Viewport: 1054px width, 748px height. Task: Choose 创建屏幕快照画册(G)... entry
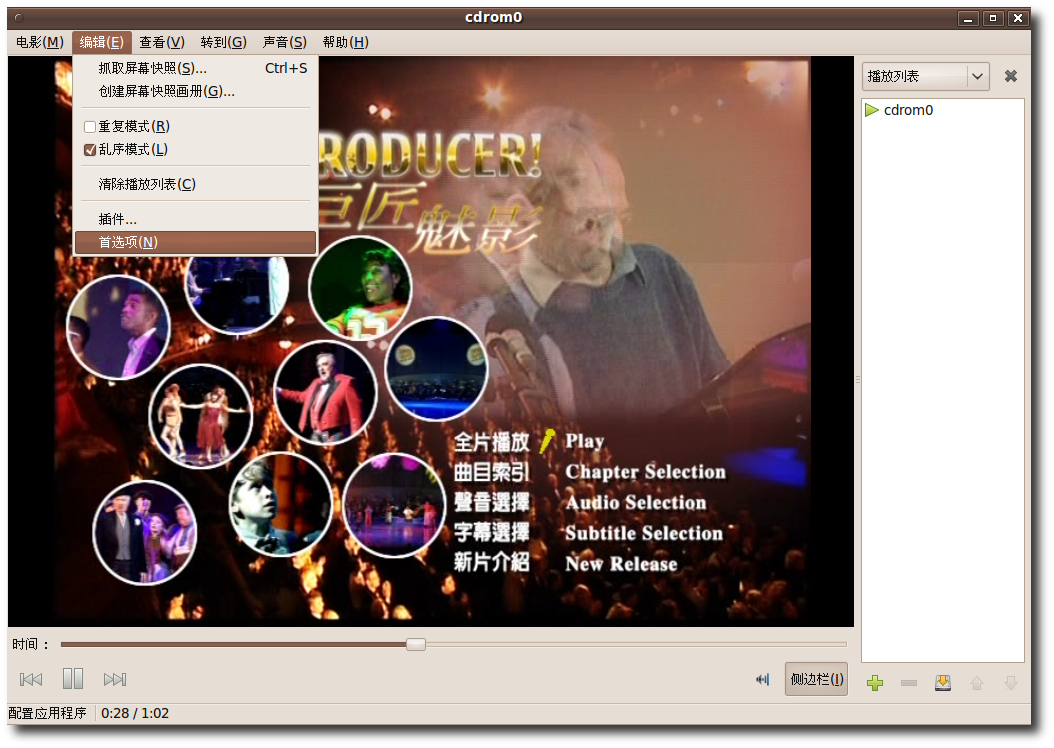[195, 91]
